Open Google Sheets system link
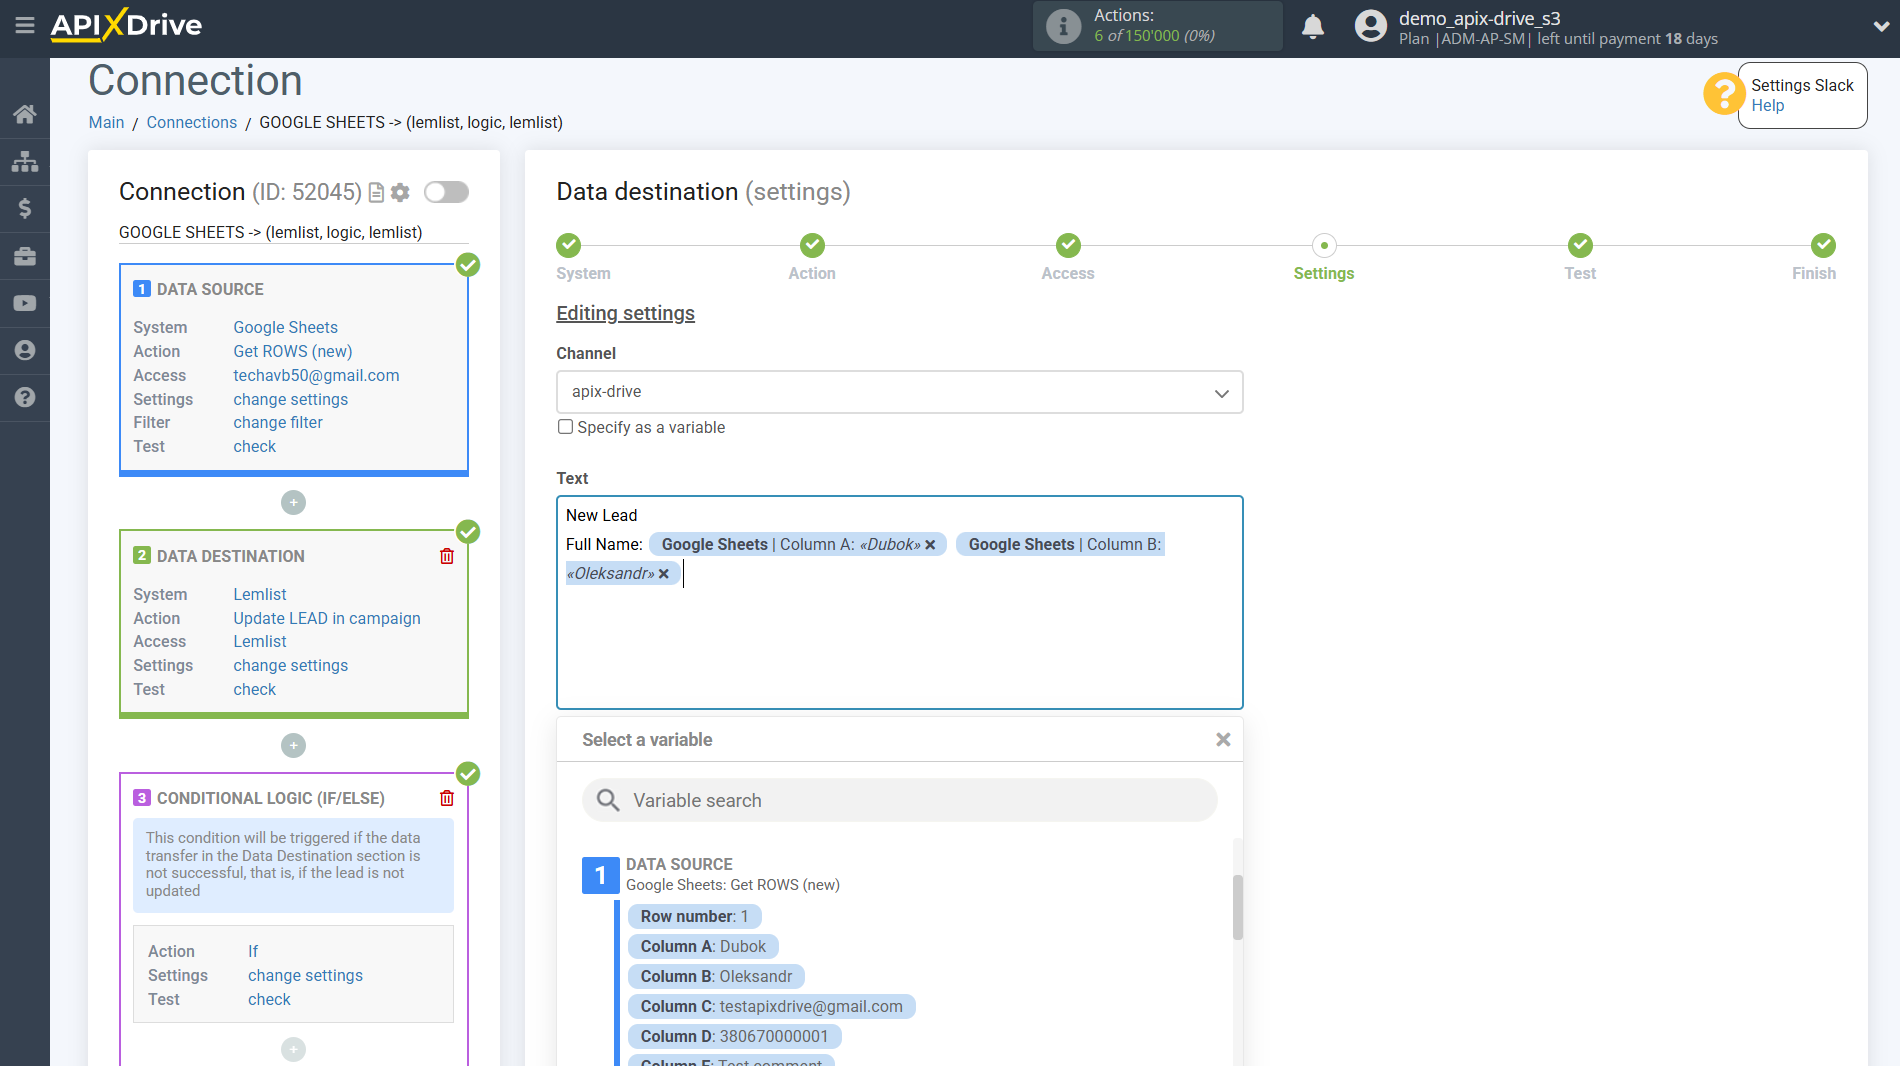Screen dimensions: 1900x1066 click(x=285, y=327)
